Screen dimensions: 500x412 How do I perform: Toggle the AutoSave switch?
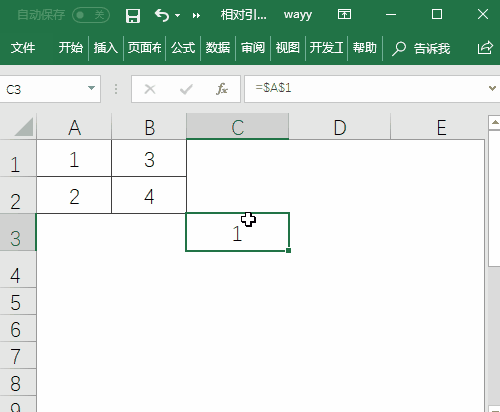(91, 15)
